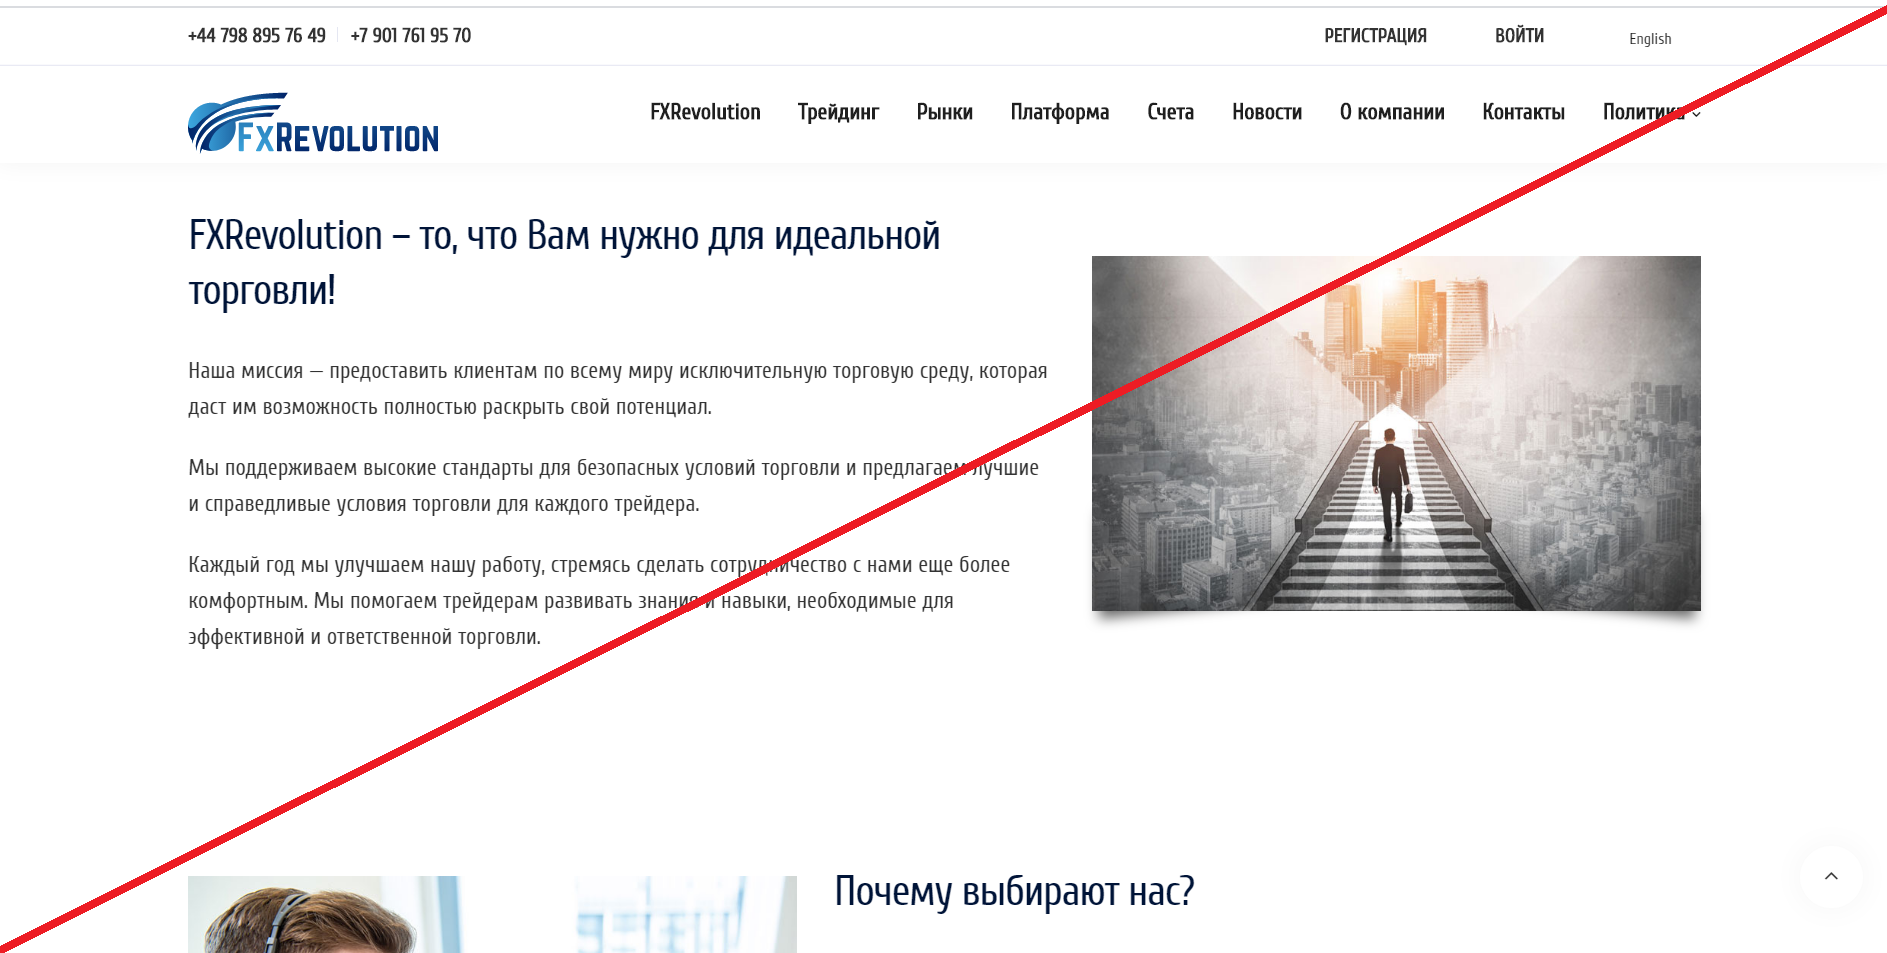Click the businessman on stairs image

pos(1396,433)
